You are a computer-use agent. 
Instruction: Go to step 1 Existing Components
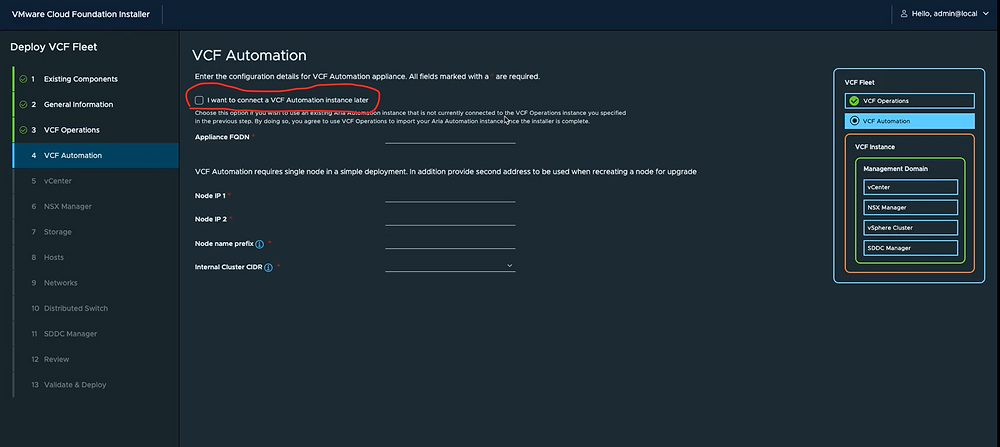(x=95, y=79)
